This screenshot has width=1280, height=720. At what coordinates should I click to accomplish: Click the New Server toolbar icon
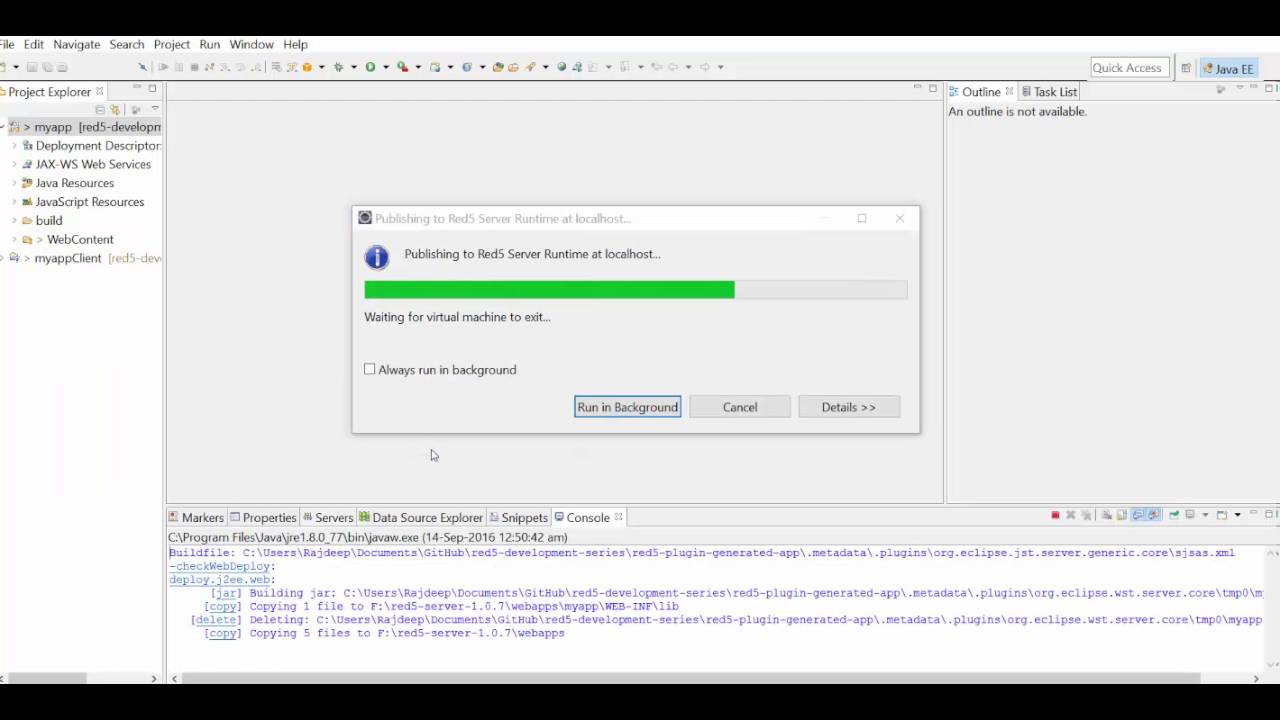point(435,67)
